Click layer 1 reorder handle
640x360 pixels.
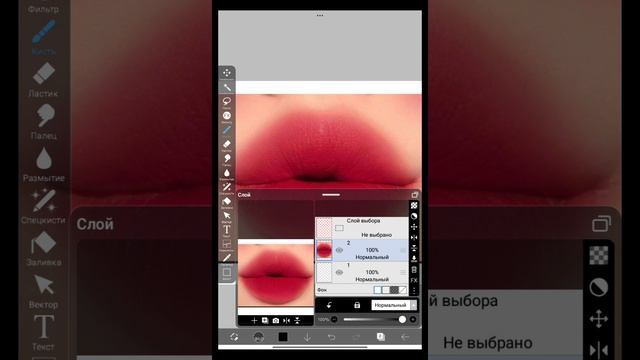pyautogui.click(x=403, y=272)
